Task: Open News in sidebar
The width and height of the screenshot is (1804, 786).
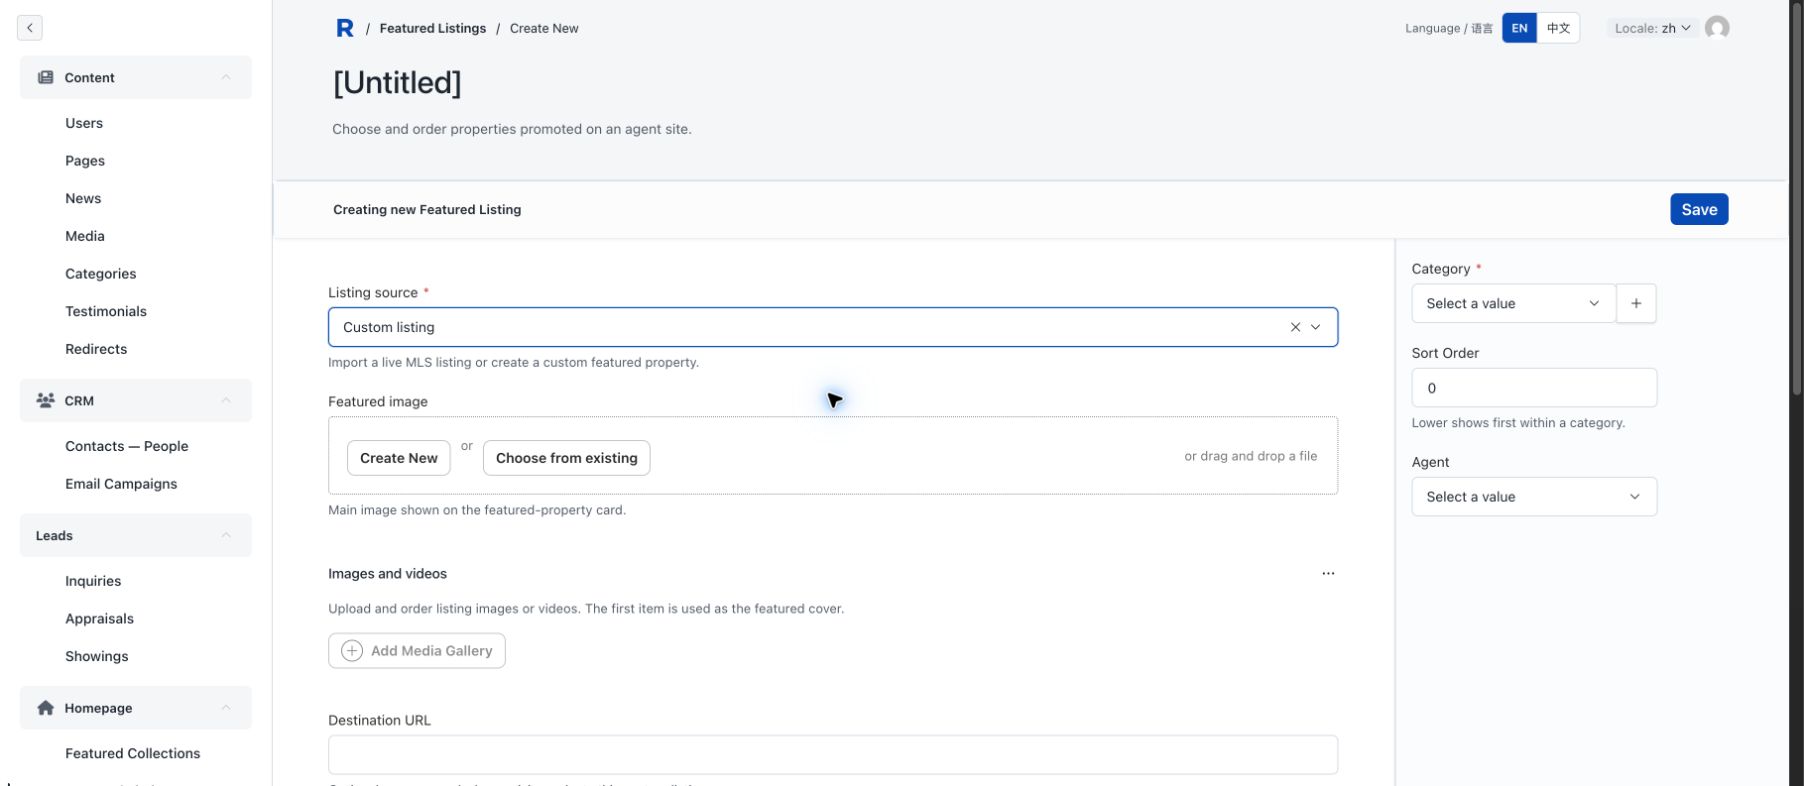Action: (83, 198)
